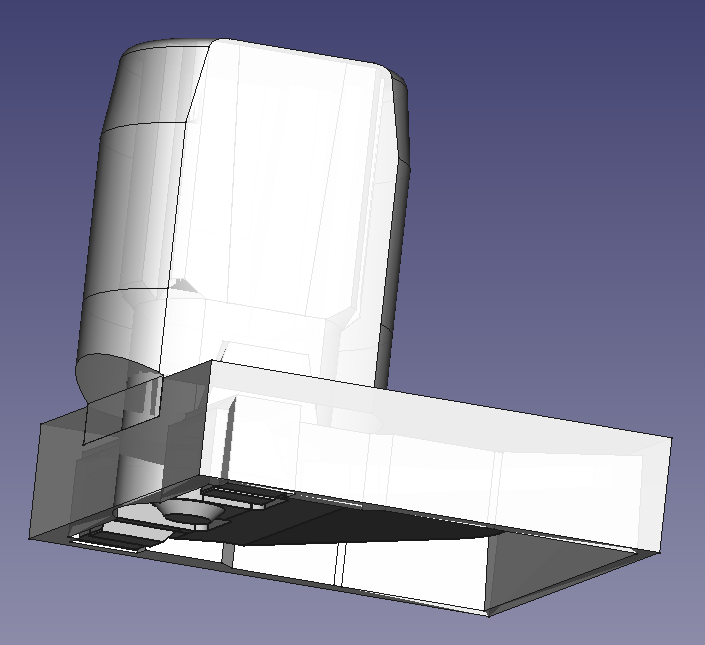Screen dimensions: 705x645
Task: Select the gray interior wall at box's right
Action: coord(560,570)
